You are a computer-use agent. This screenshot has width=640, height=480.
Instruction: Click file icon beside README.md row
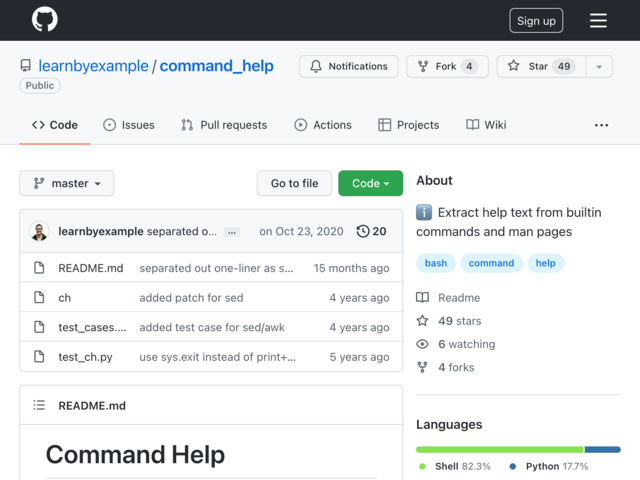tap(39, 268)
